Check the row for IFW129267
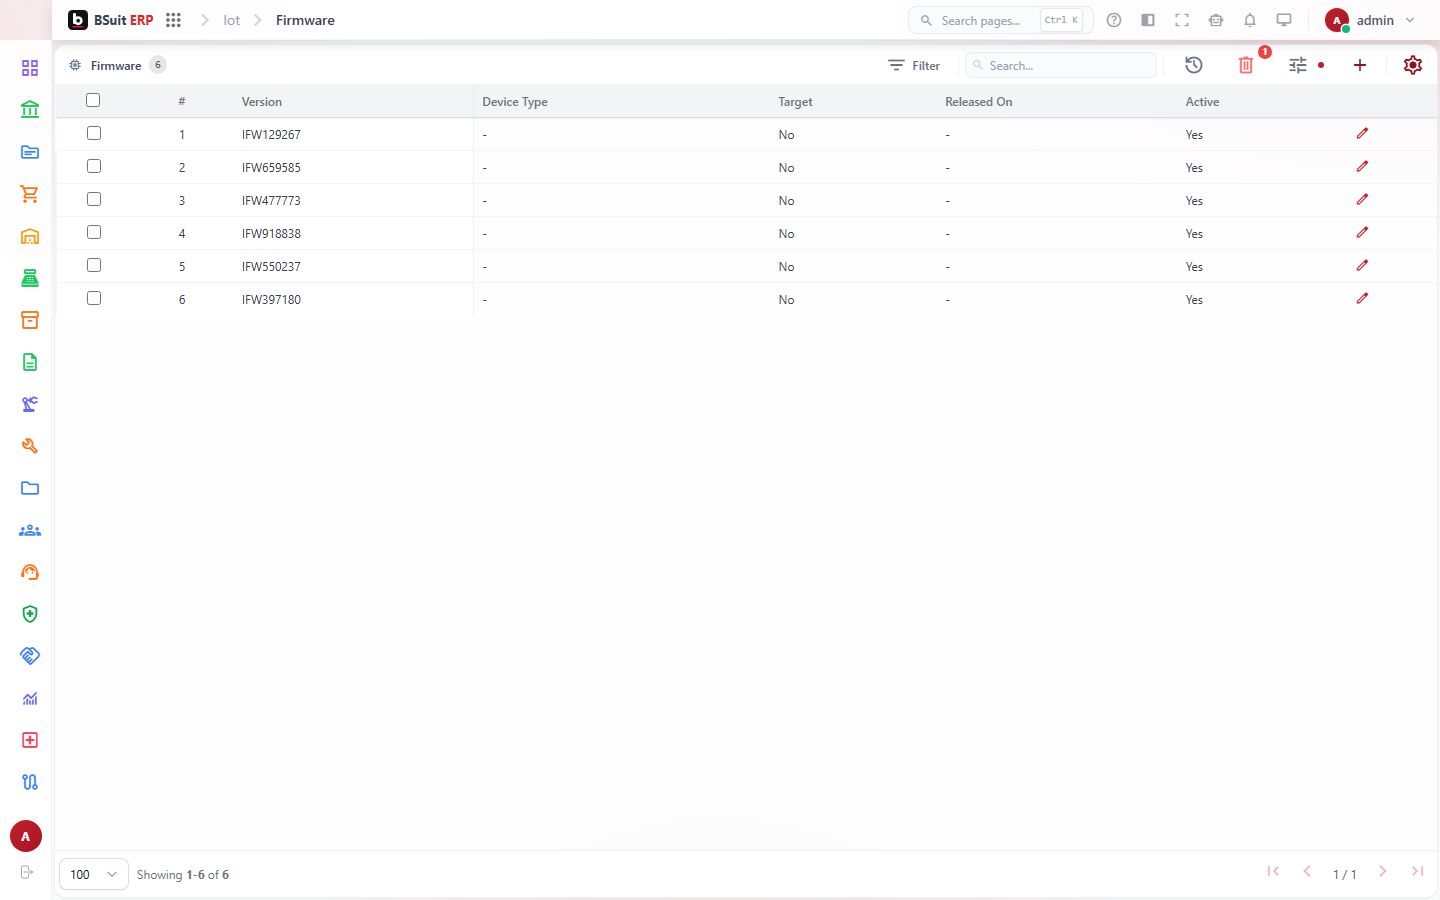Screen dimensions: 1440x900 click(x=94, y=133)
